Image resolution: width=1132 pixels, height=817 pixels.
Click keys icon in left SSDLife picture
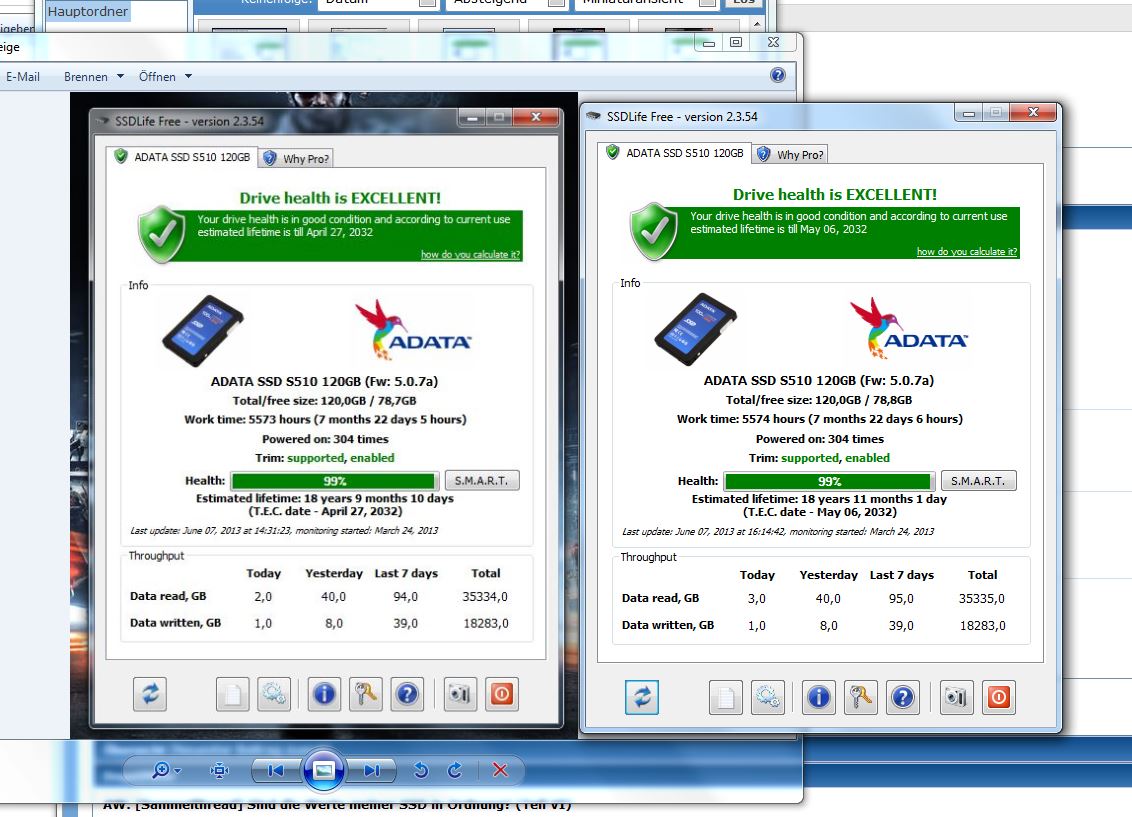coord(366,694)
